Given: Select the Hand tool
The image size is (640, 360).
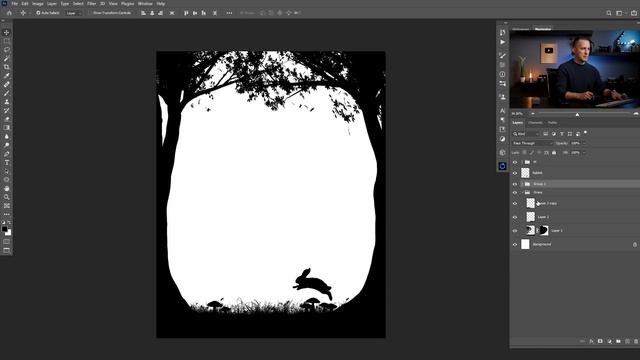Looking at the screenshot, I should point(7,188).
